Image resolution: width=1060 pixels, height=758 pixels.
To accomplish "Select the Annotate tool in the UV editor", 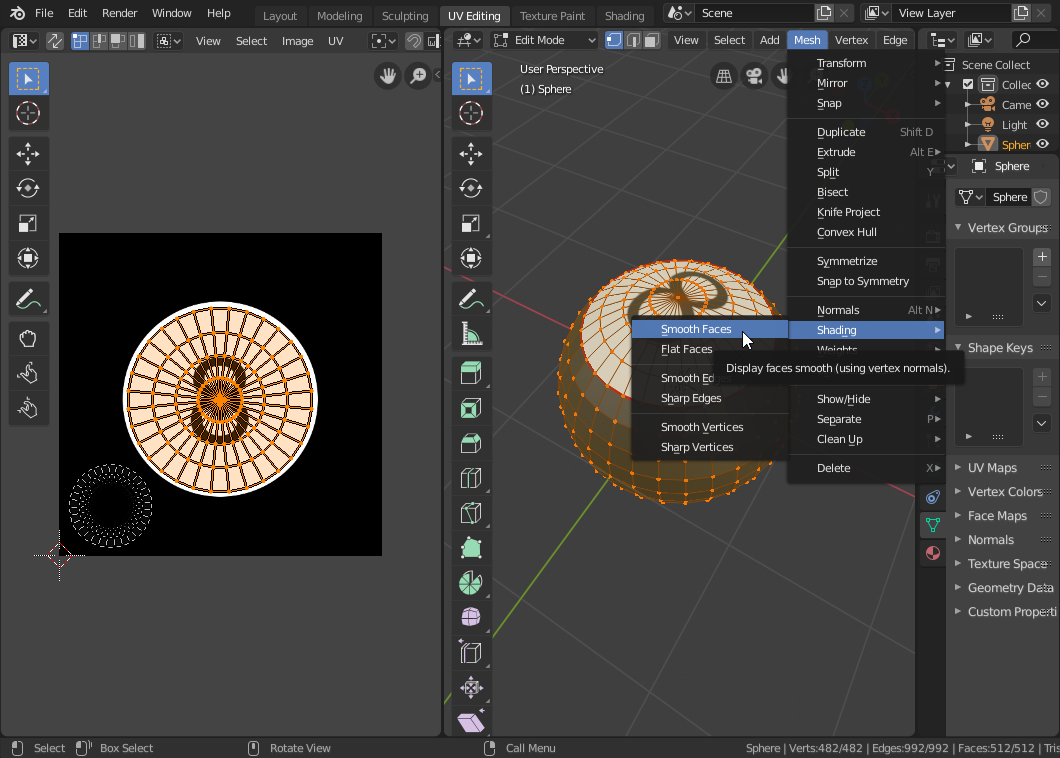I will pos(28,299).
